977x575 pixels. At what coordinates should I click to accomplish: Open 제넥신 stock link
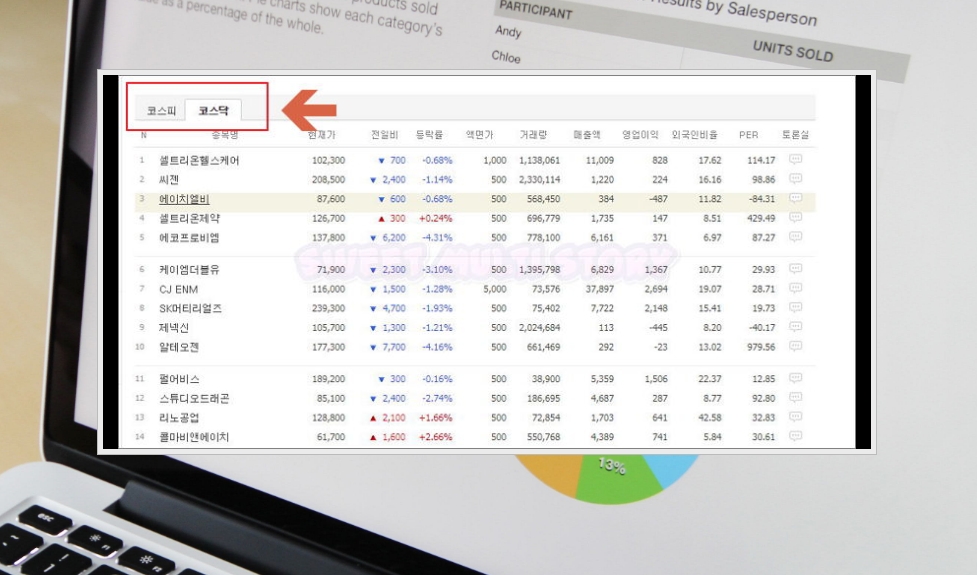click(x=174, y=328)
